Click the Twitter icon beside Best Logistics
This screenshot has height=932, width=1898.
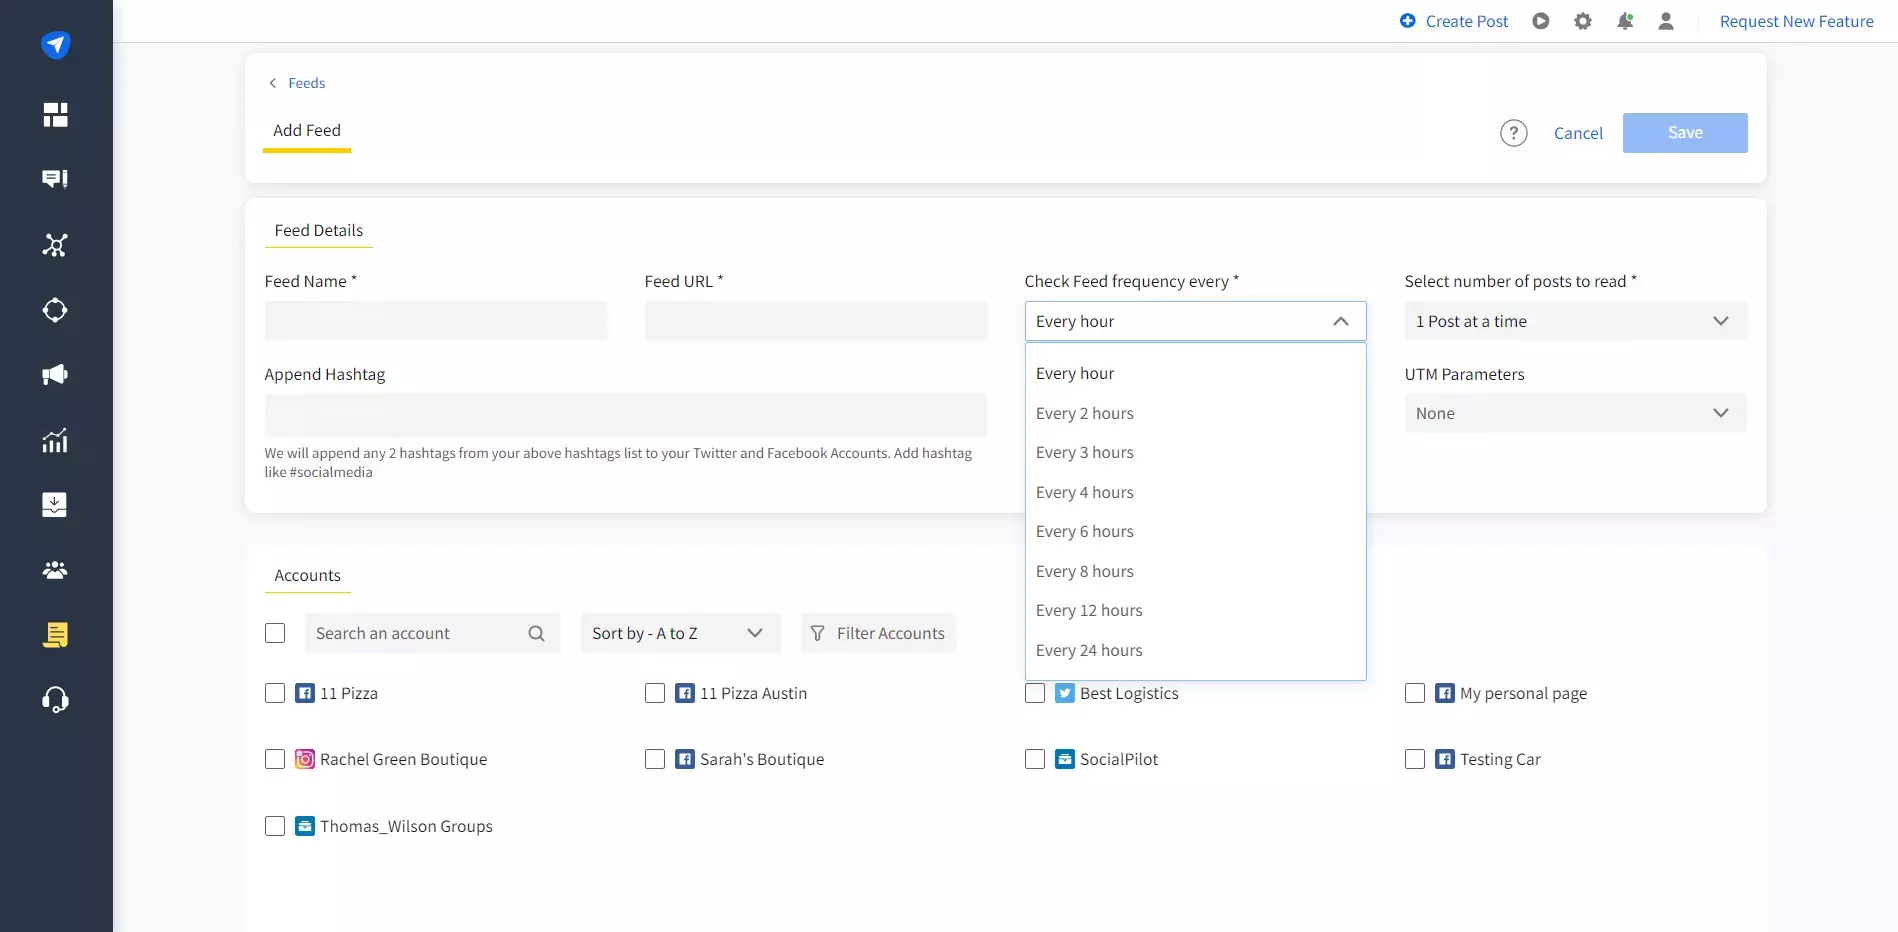[x=1065, y=693]
